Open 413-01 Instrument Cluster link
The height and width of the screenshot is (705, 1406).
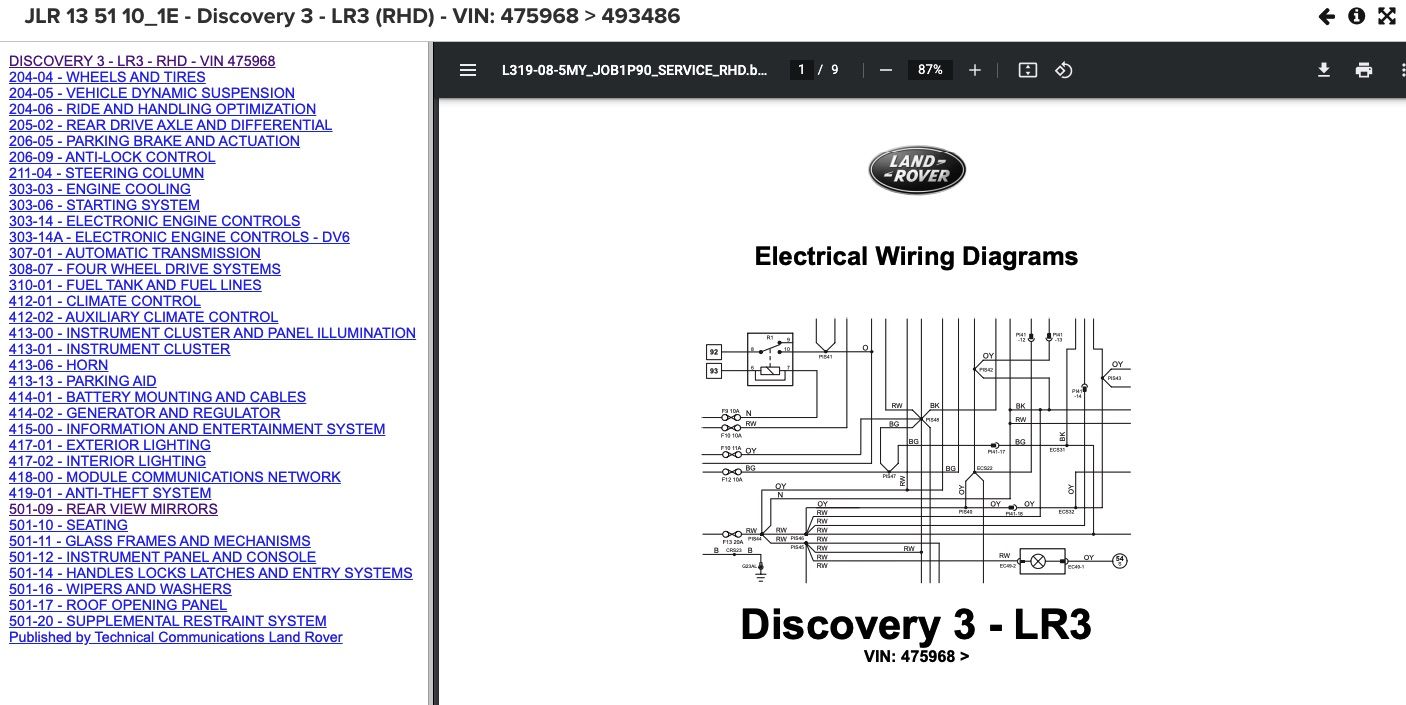tap(119, 349)
